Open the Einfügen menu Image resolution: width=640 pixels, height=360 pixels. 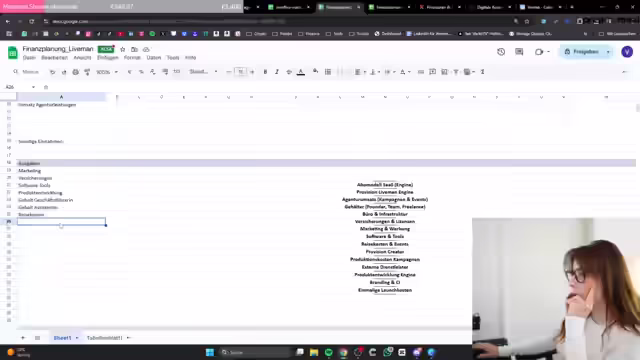(x=107, y=58)
